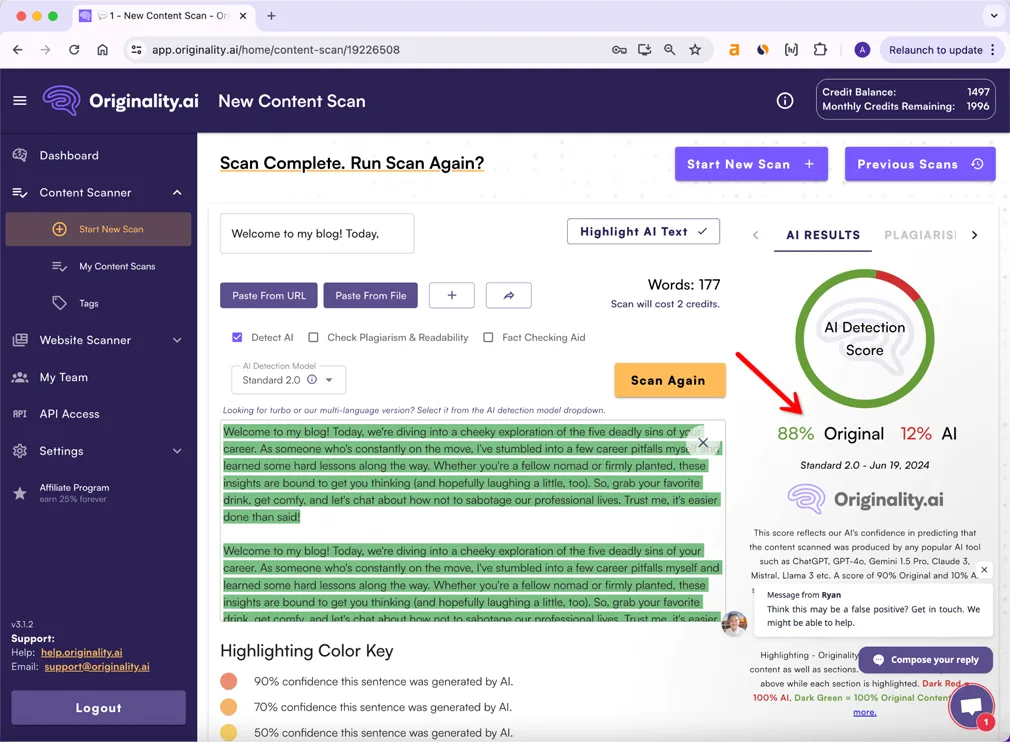
Task: Open the hamburger menu in header
Action: tap(20, 100)
